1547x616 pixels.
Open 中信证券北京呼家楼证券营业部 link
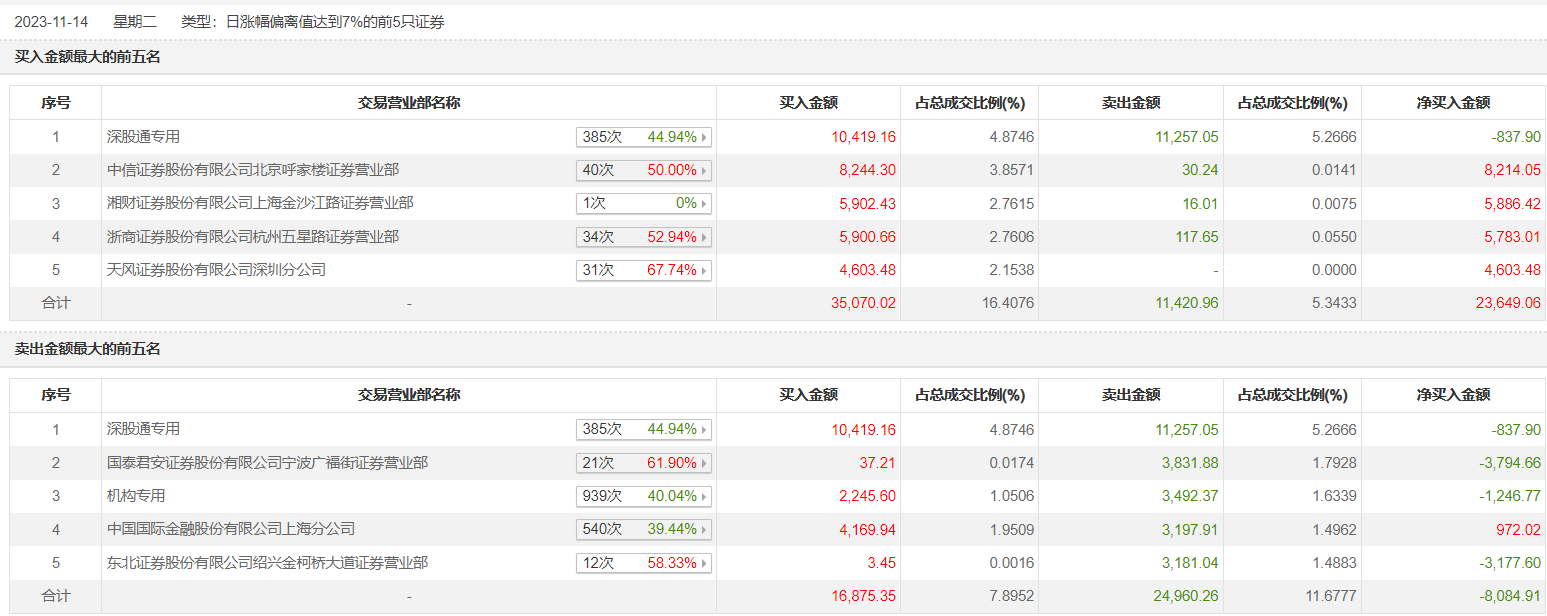(x=252, y=170)
